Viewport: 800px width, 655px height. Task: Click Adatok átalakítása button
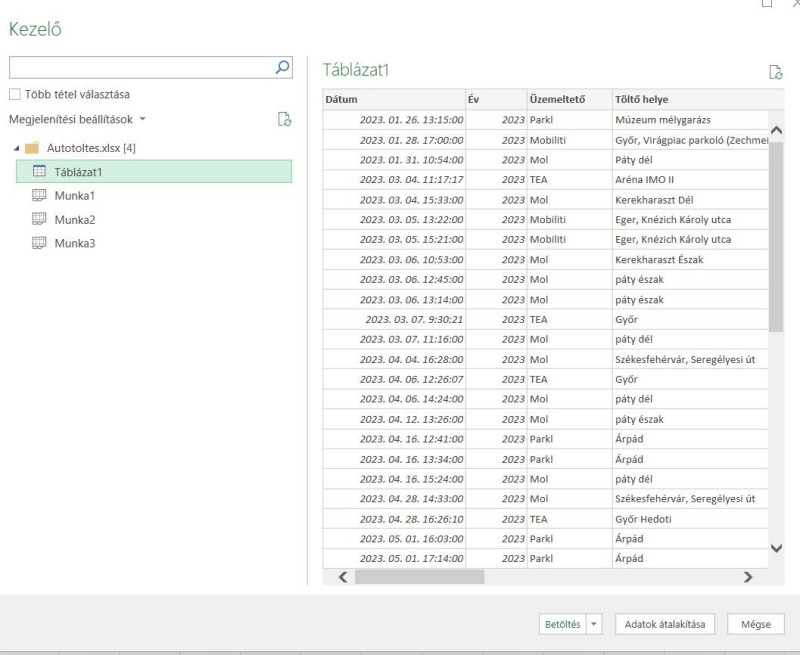click(x=665, y=624)
